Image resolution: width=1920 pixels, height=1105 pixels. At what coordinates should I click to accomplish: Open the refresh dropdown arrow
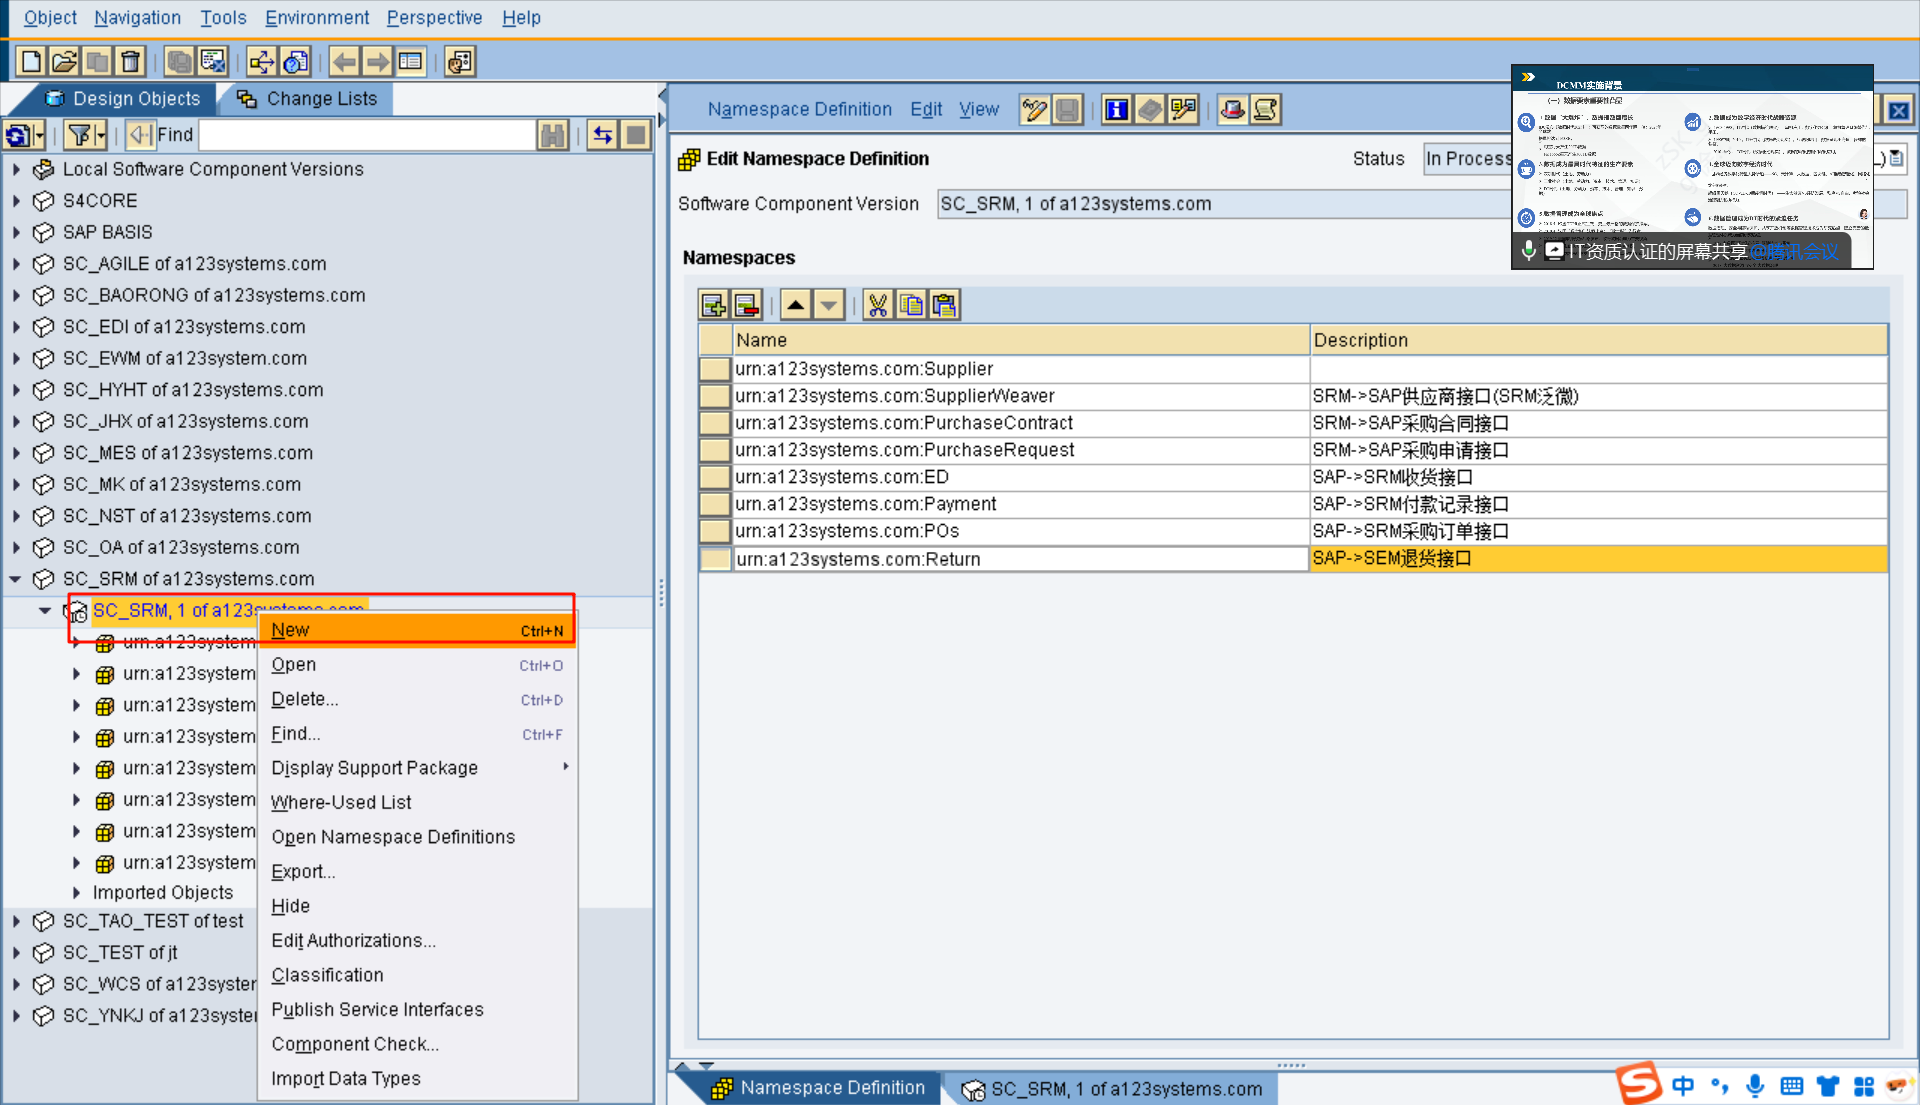point(40,135)
